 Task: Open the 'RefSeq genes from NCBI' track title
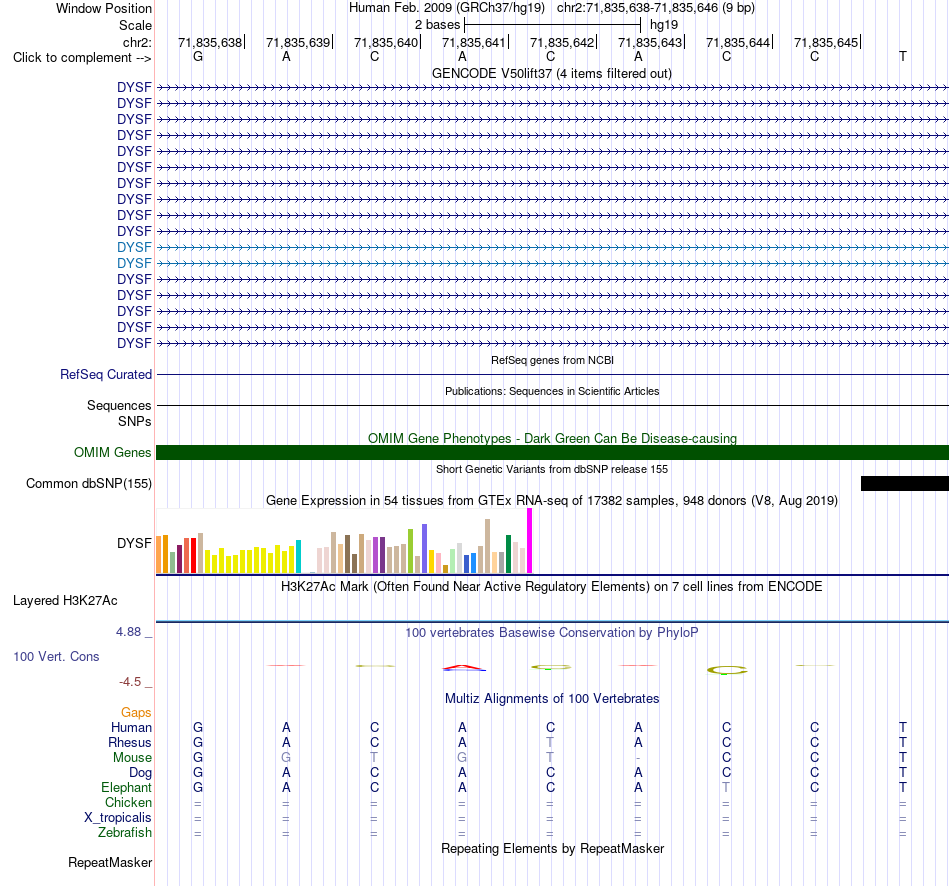(552, 360)
